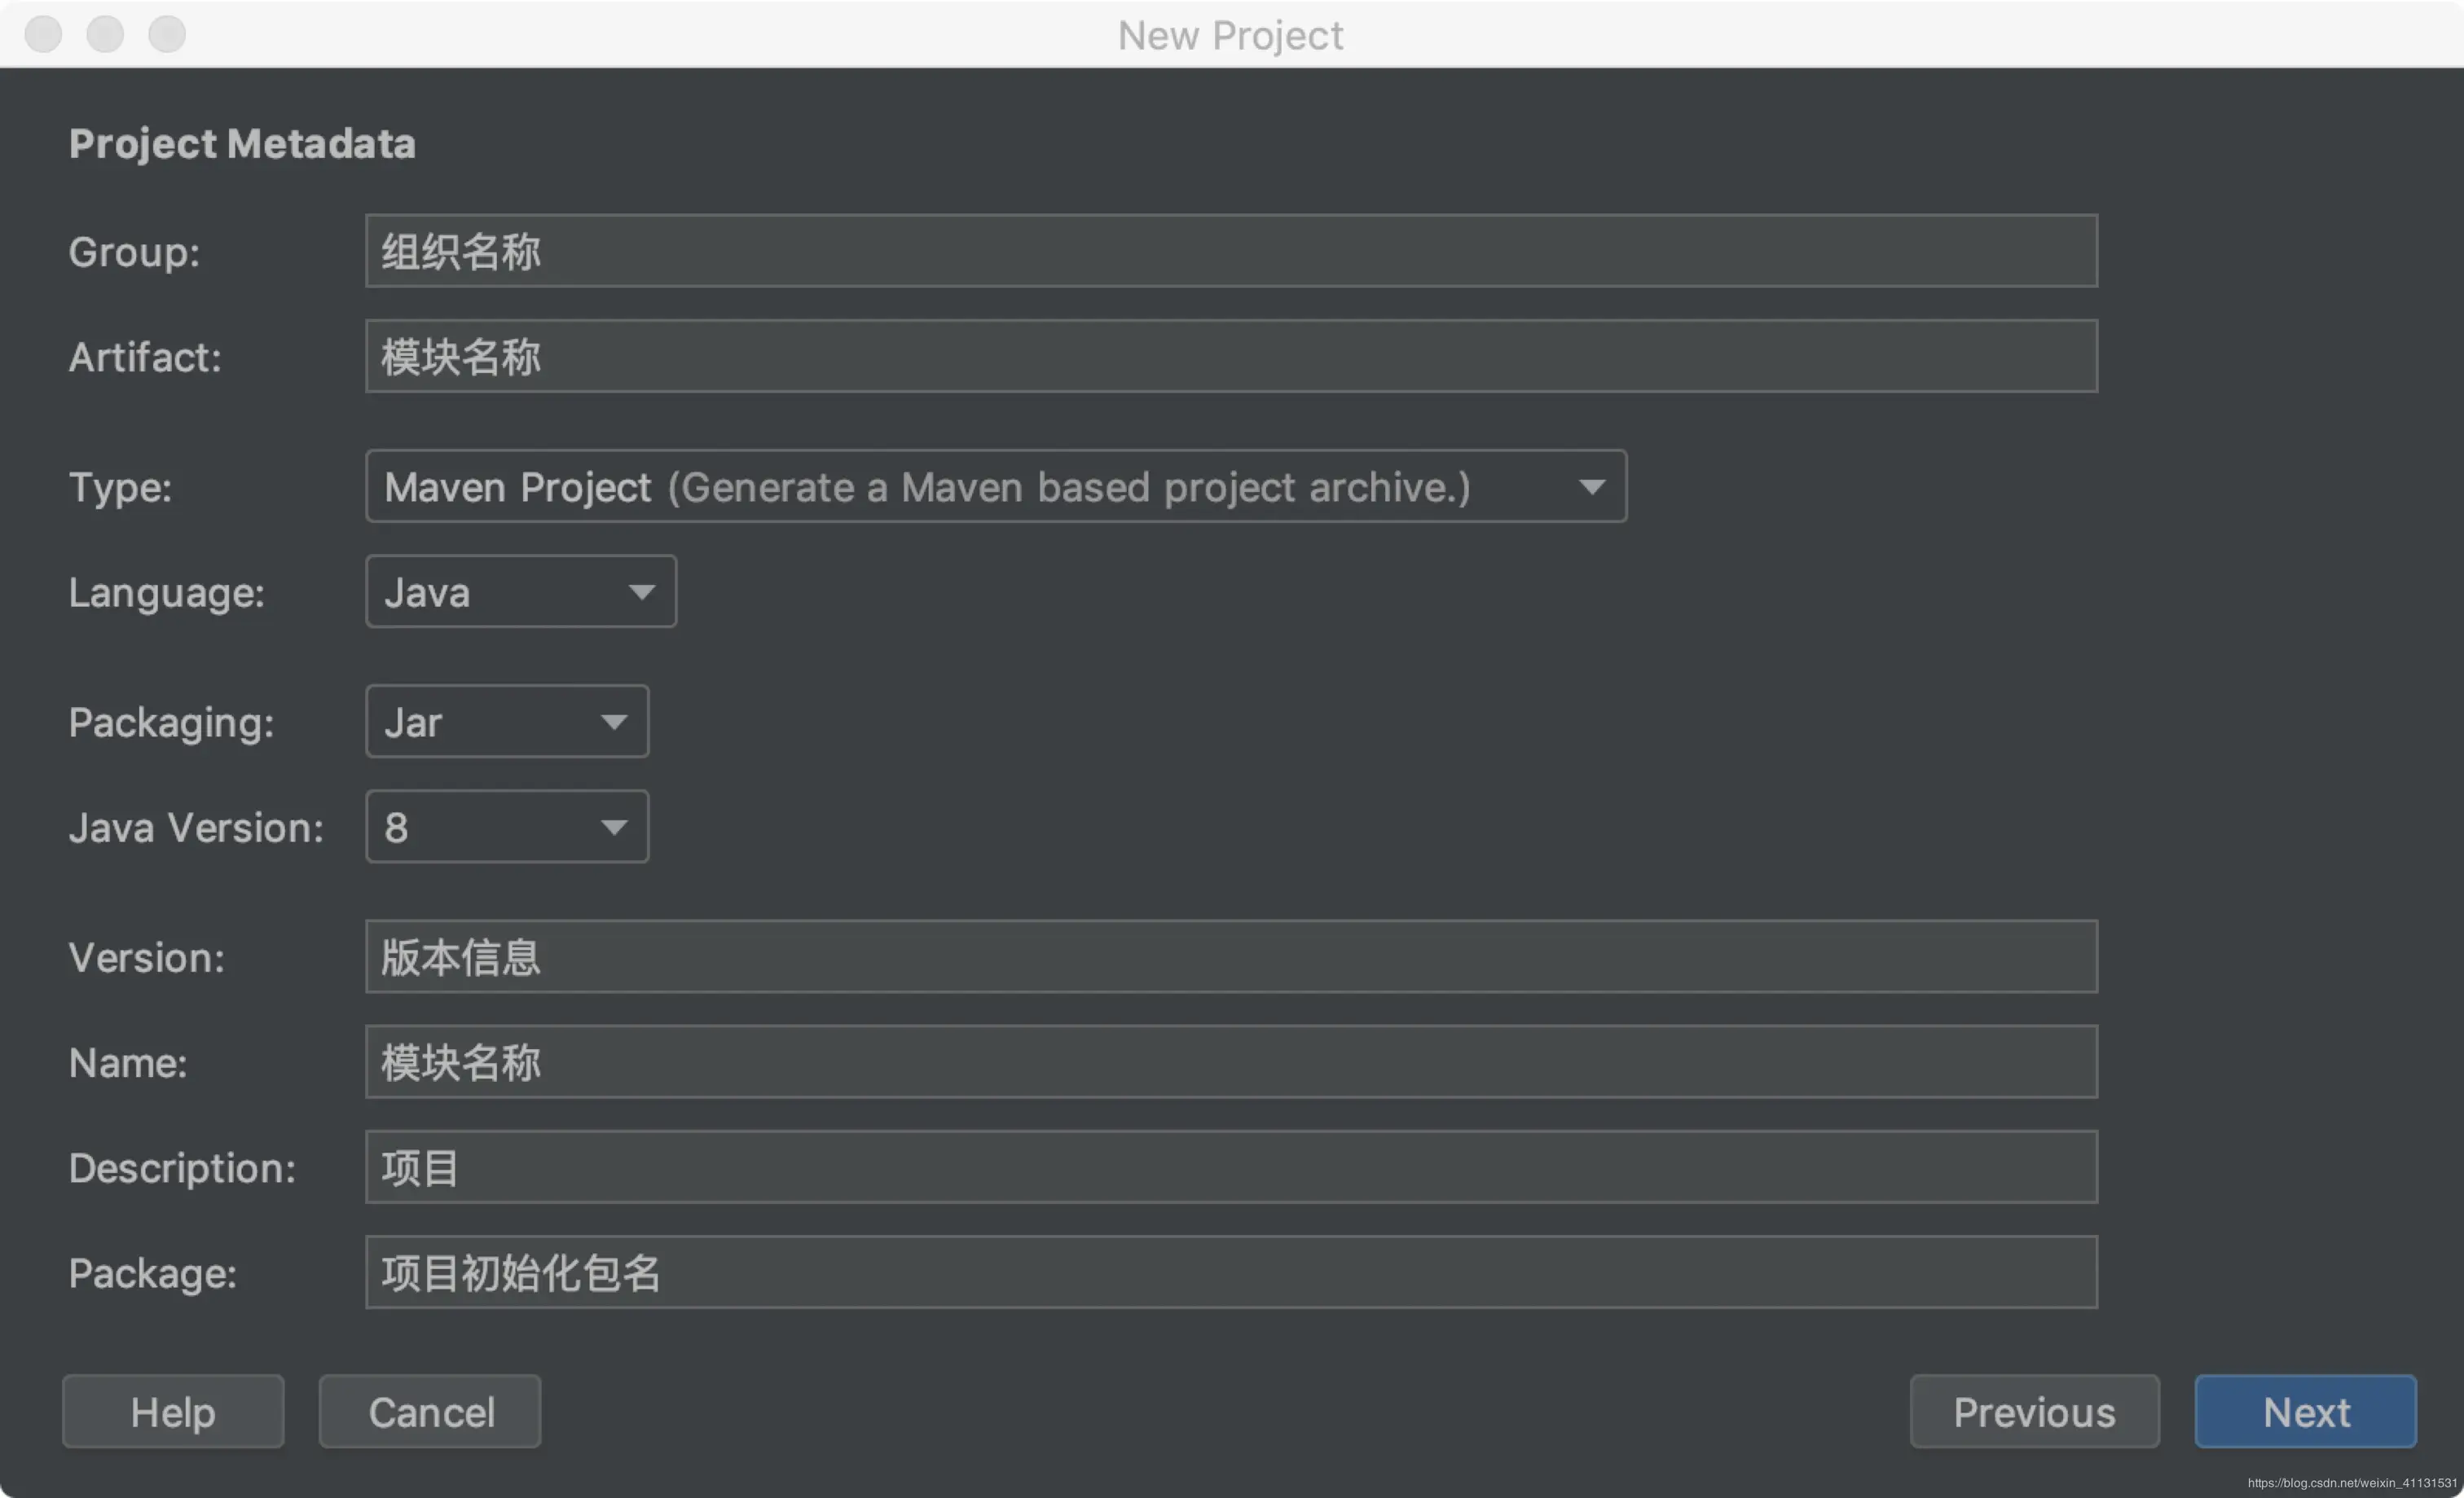
Task: Click the arrow icon of Type combo box
Action: [x=1592, y=487]
